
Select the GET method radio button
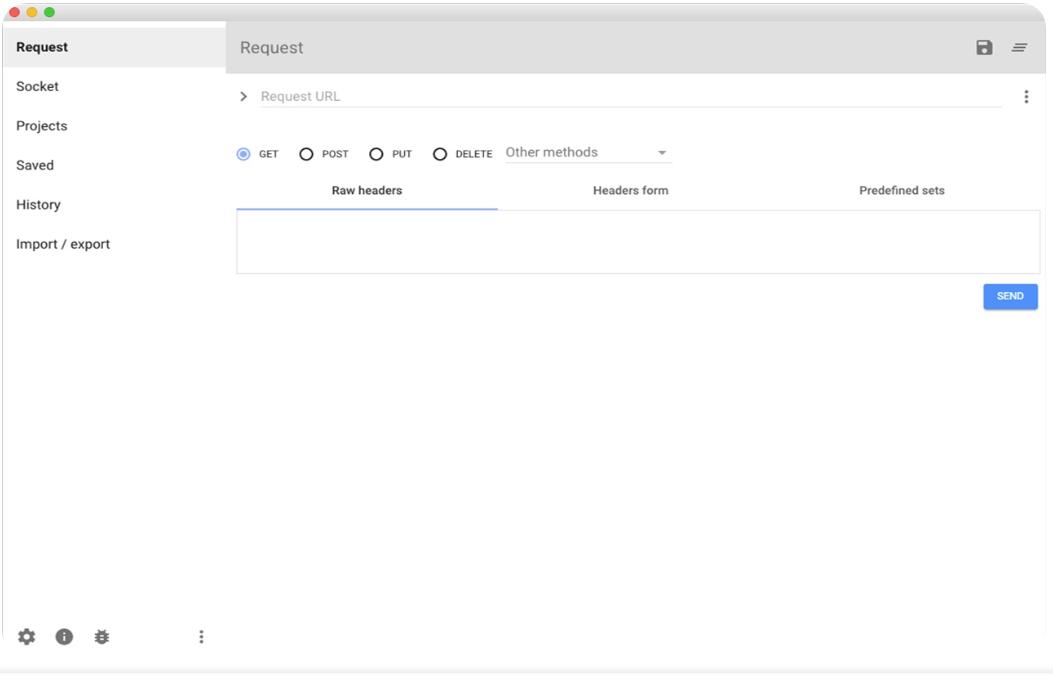(x=244, y=154)
